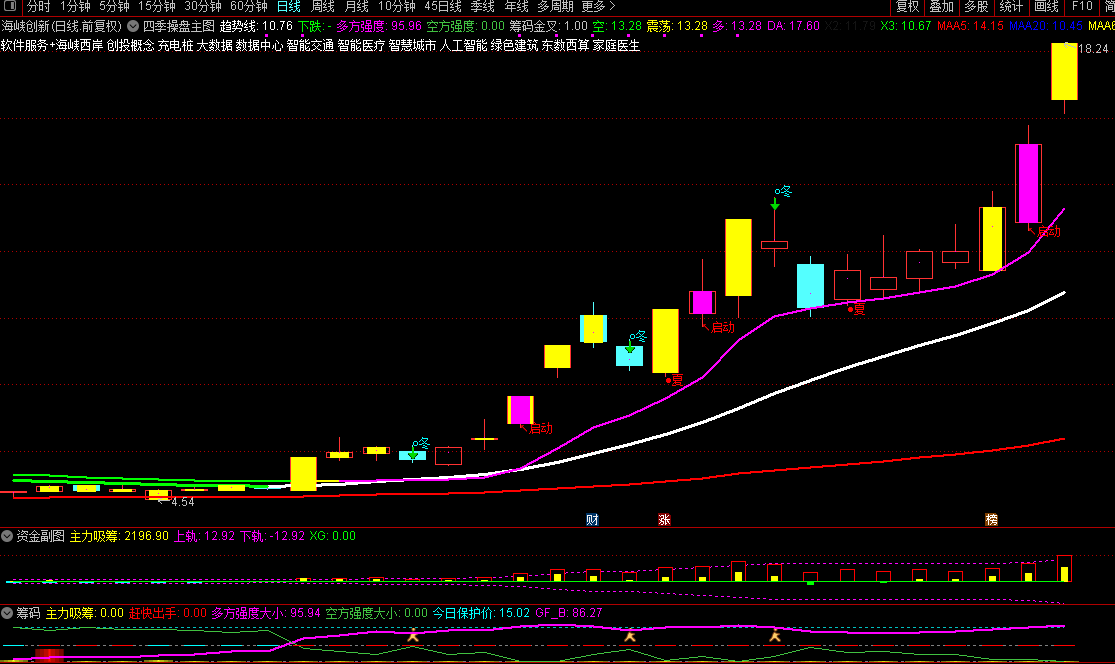Click the 震荡 13.28 readout

coord(677,26)
